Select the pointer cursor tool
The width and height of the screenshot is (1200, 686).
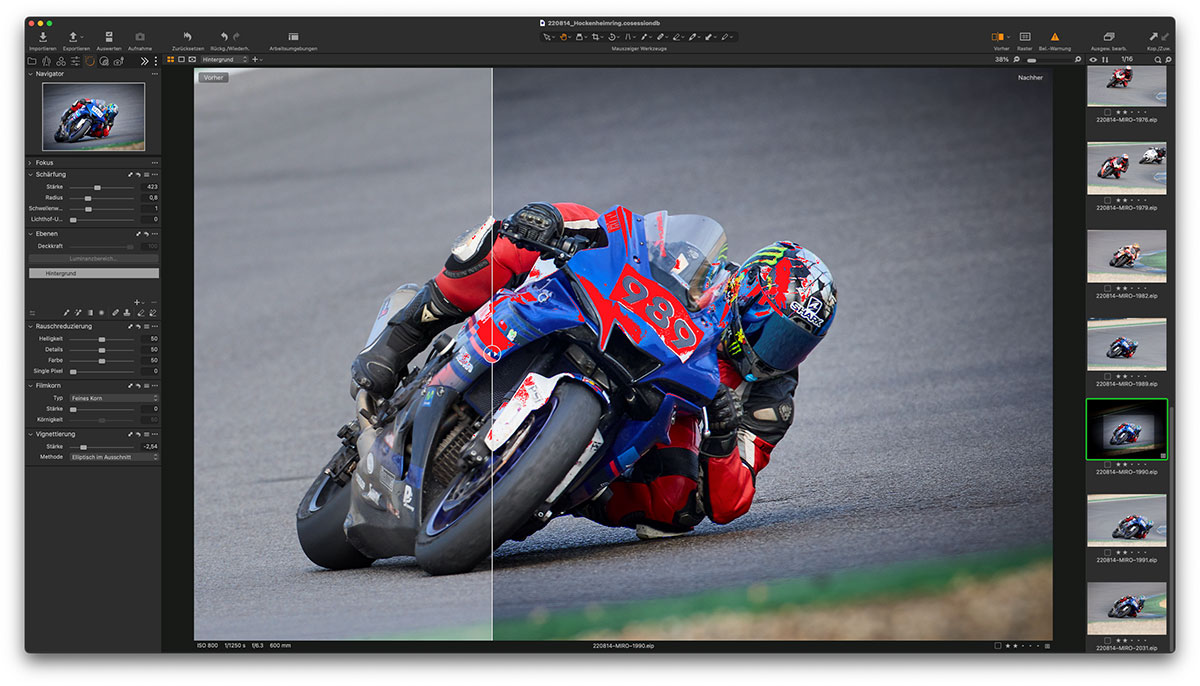point(547,37)
